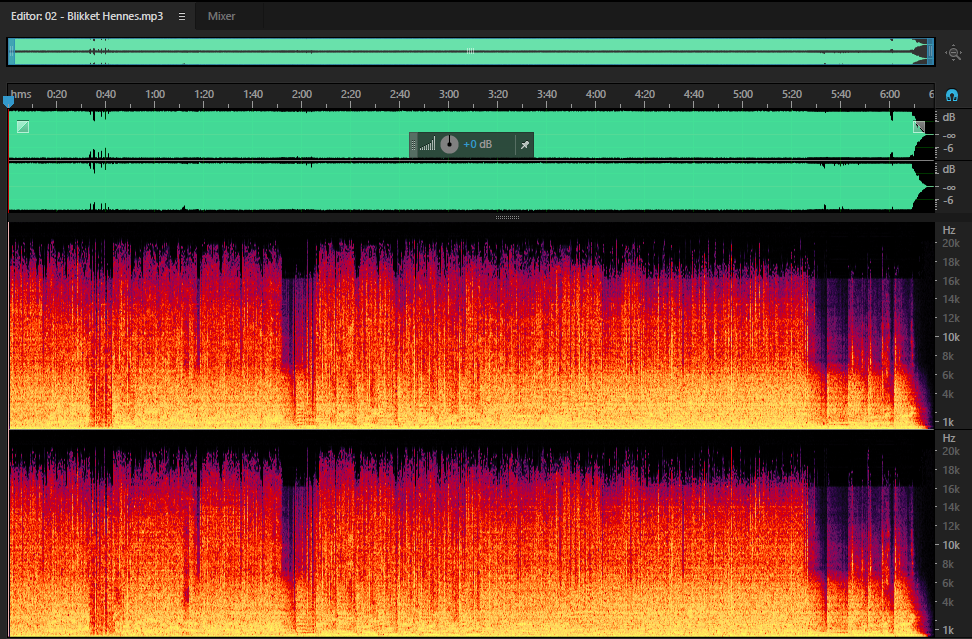Switch to the Mixer tab
This screenshot has width=972, height=639.
click(221, 16)
